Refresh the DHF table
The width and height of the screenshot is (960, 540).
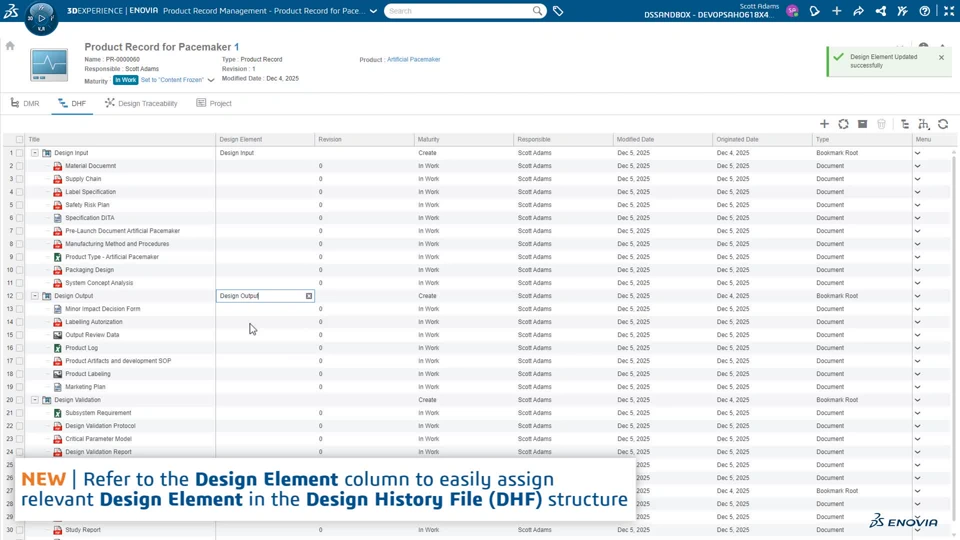[943, 124]
